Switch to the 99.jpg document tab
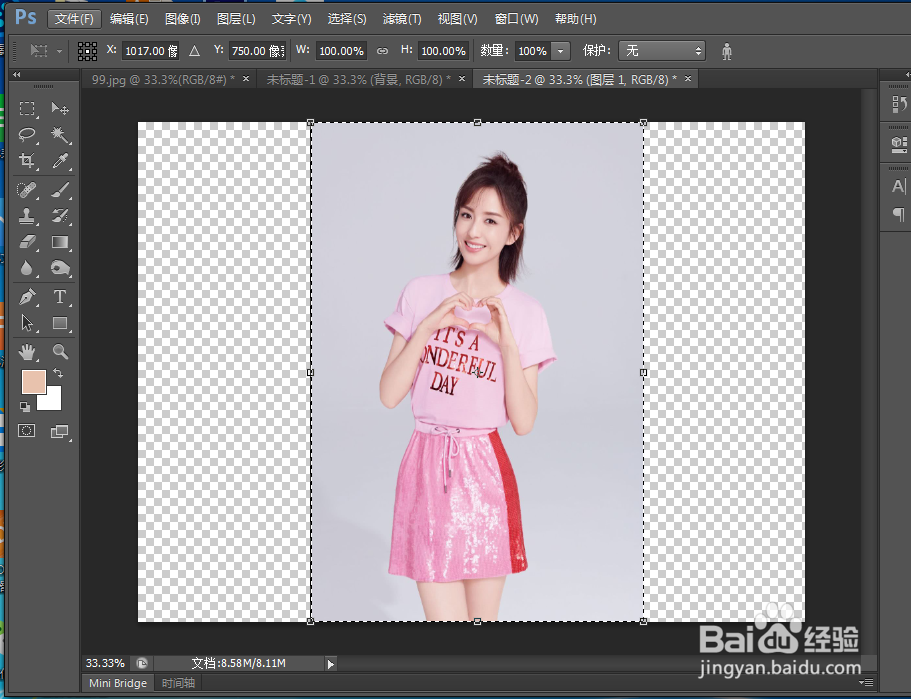Screen dimensions: 911x699 coord(163,80)
